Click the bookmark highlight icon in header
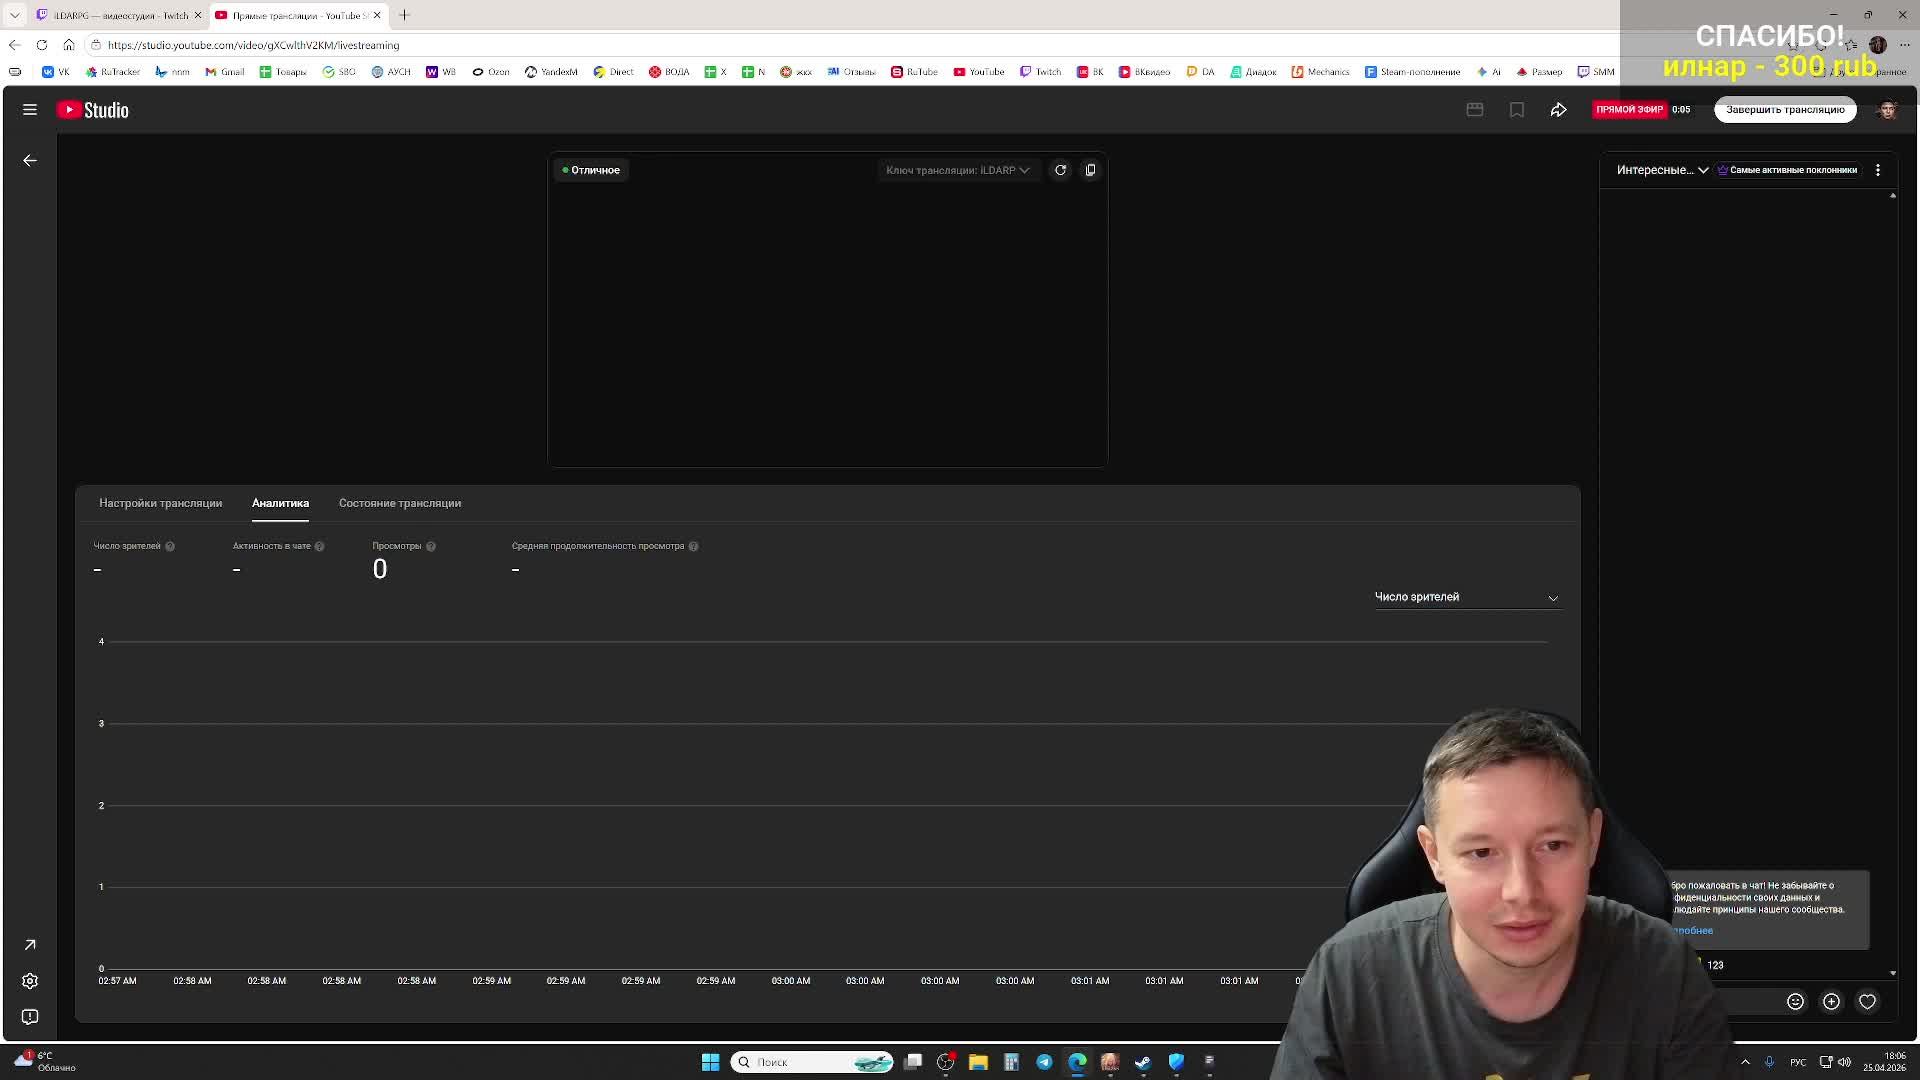The height and width of the screenshot is (1080, 1920). (1517, 110)
